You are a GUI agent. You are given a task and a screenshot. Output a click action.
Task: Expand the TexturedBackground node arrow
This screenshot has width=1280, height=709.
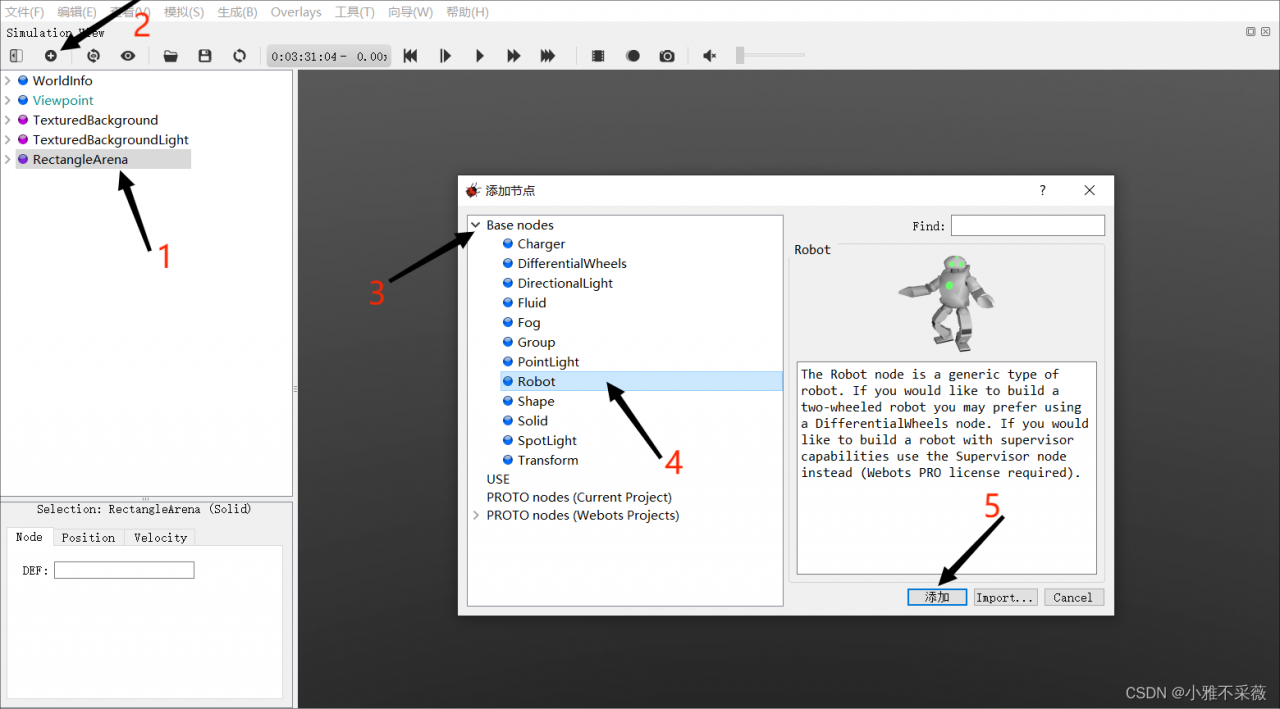pyautogui.click(x=8, y=120)
